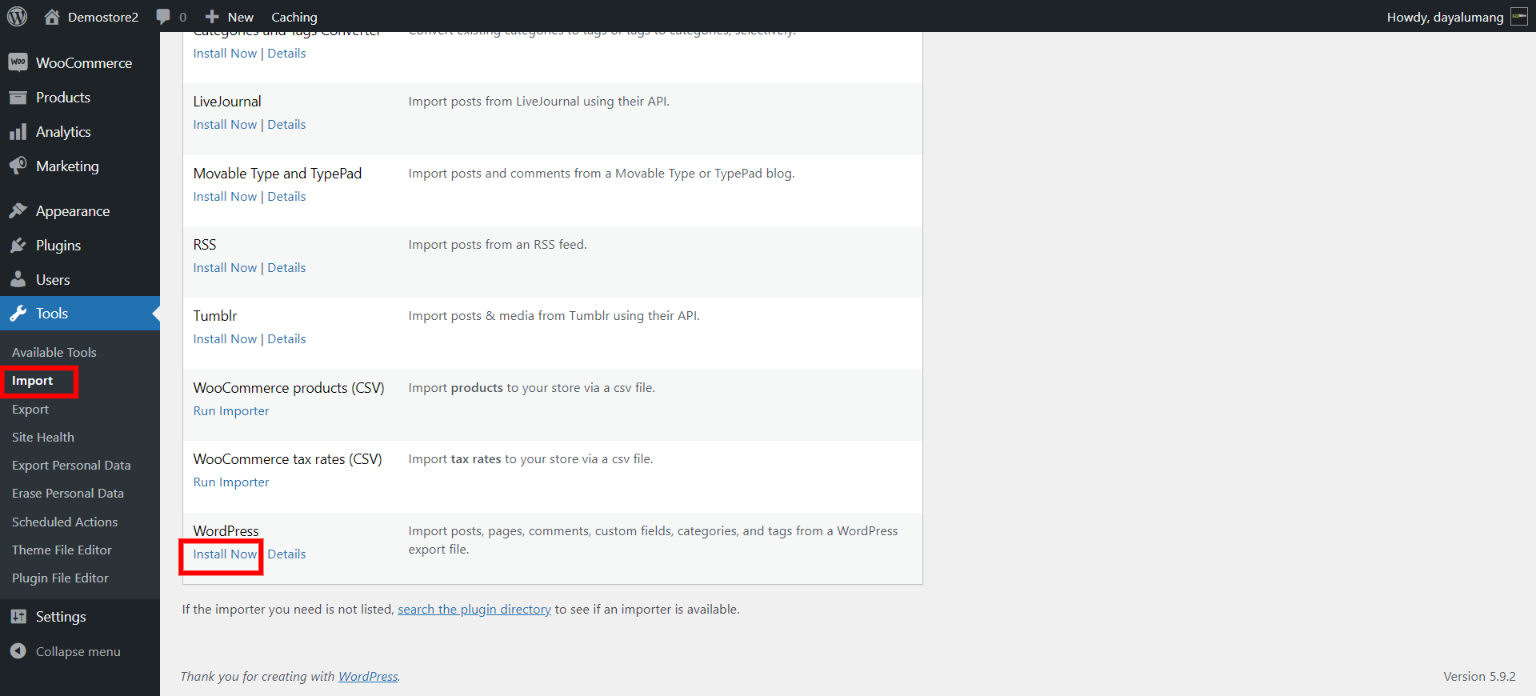The width and height of the screenshot is (1536, 696).
Task: Click the WordPress logo in the admin bar
Action: click(x=16, y=16)
